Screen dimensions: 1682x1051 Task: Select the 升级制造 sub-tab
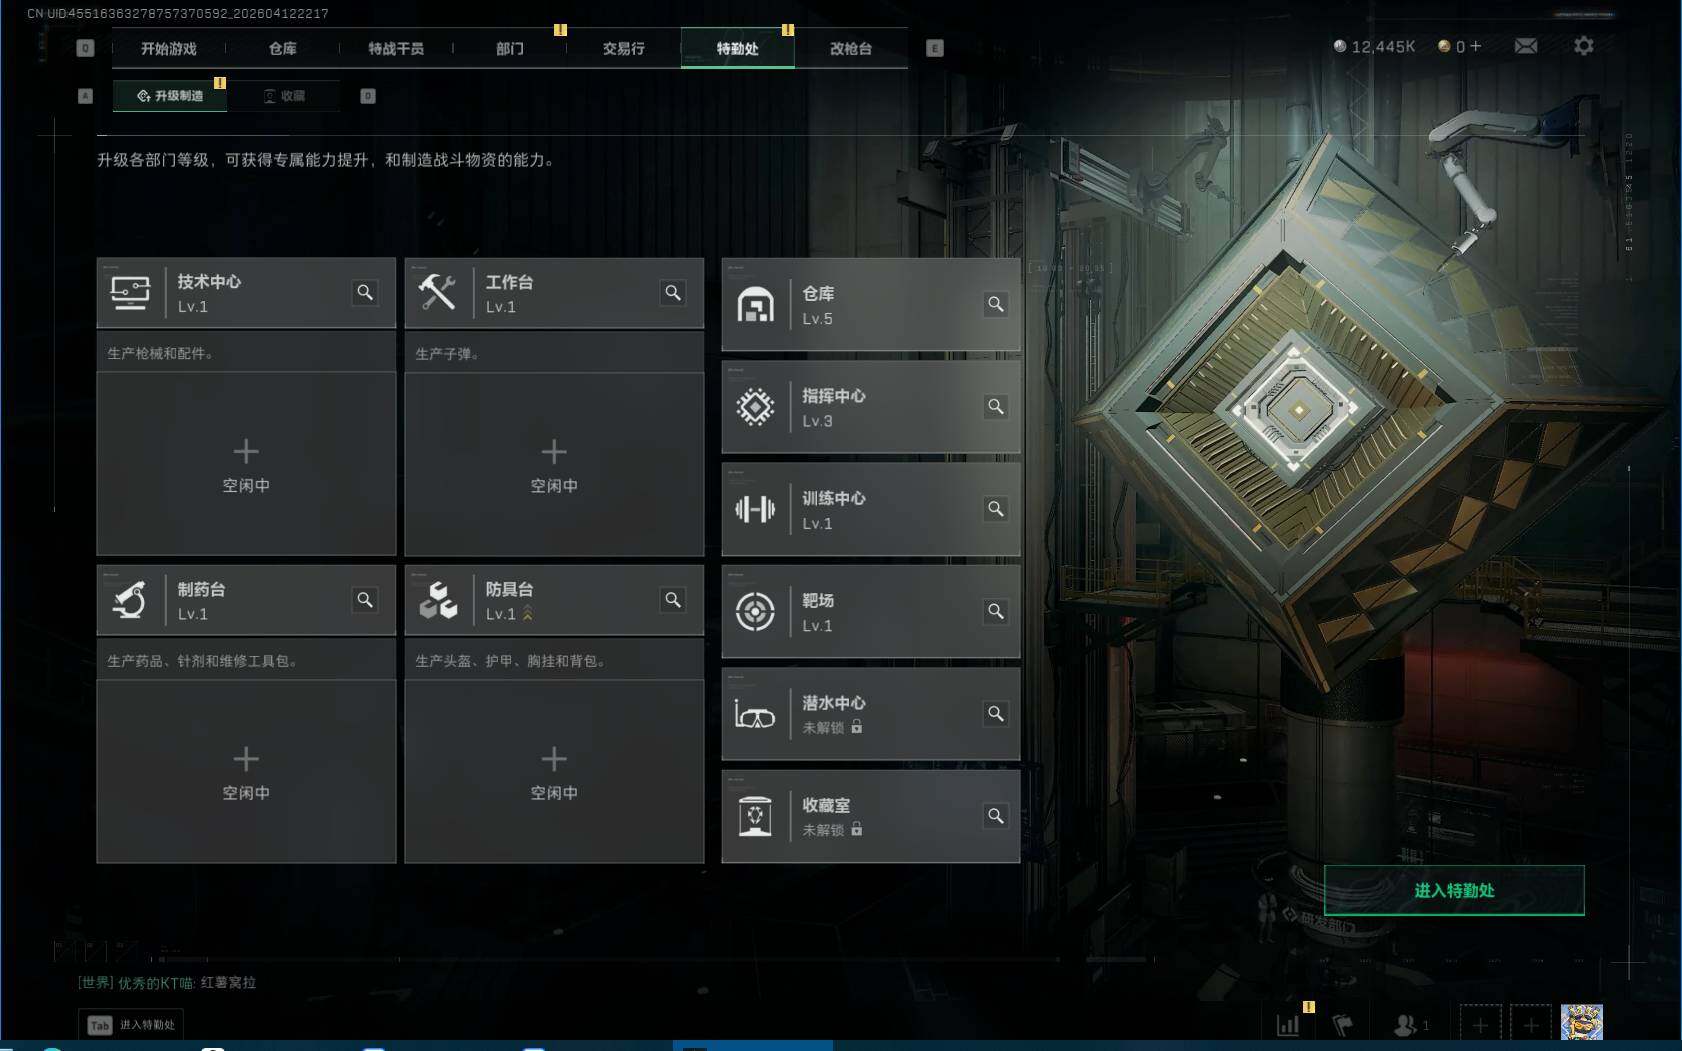170,96
